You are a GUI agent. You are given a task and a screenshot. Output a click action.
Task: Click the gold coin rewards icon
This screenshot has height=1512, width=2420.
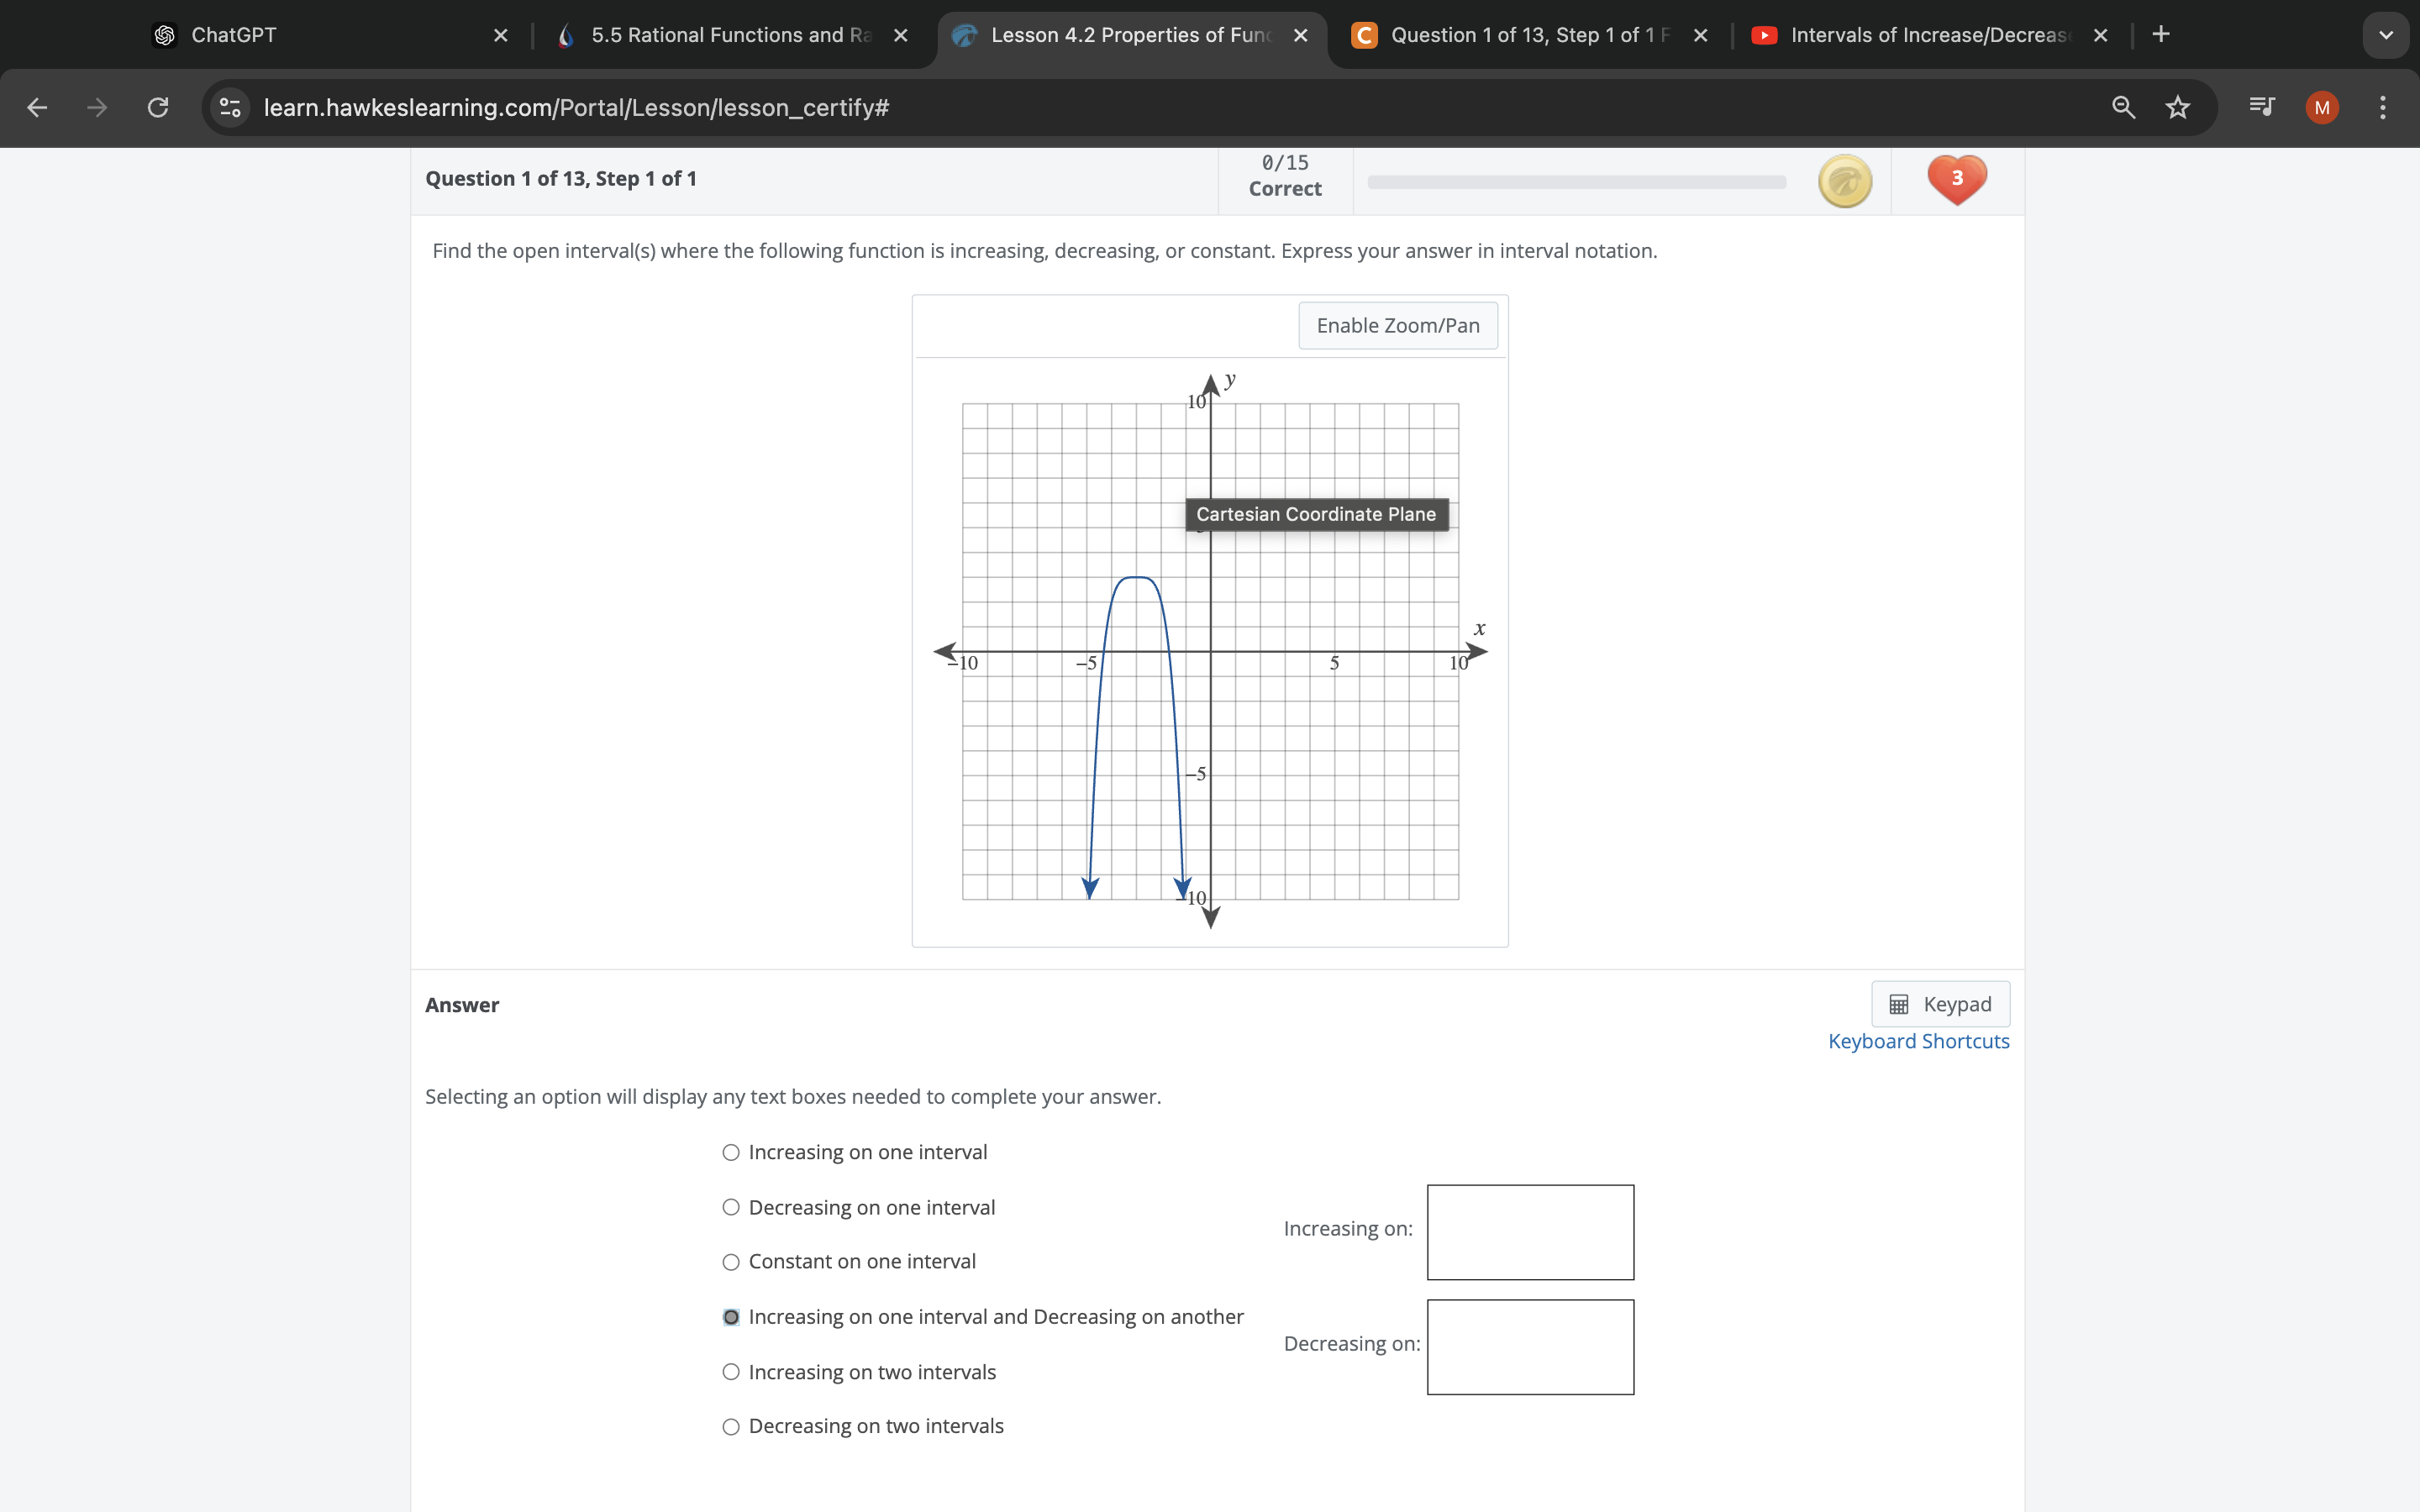point(1844,181)
